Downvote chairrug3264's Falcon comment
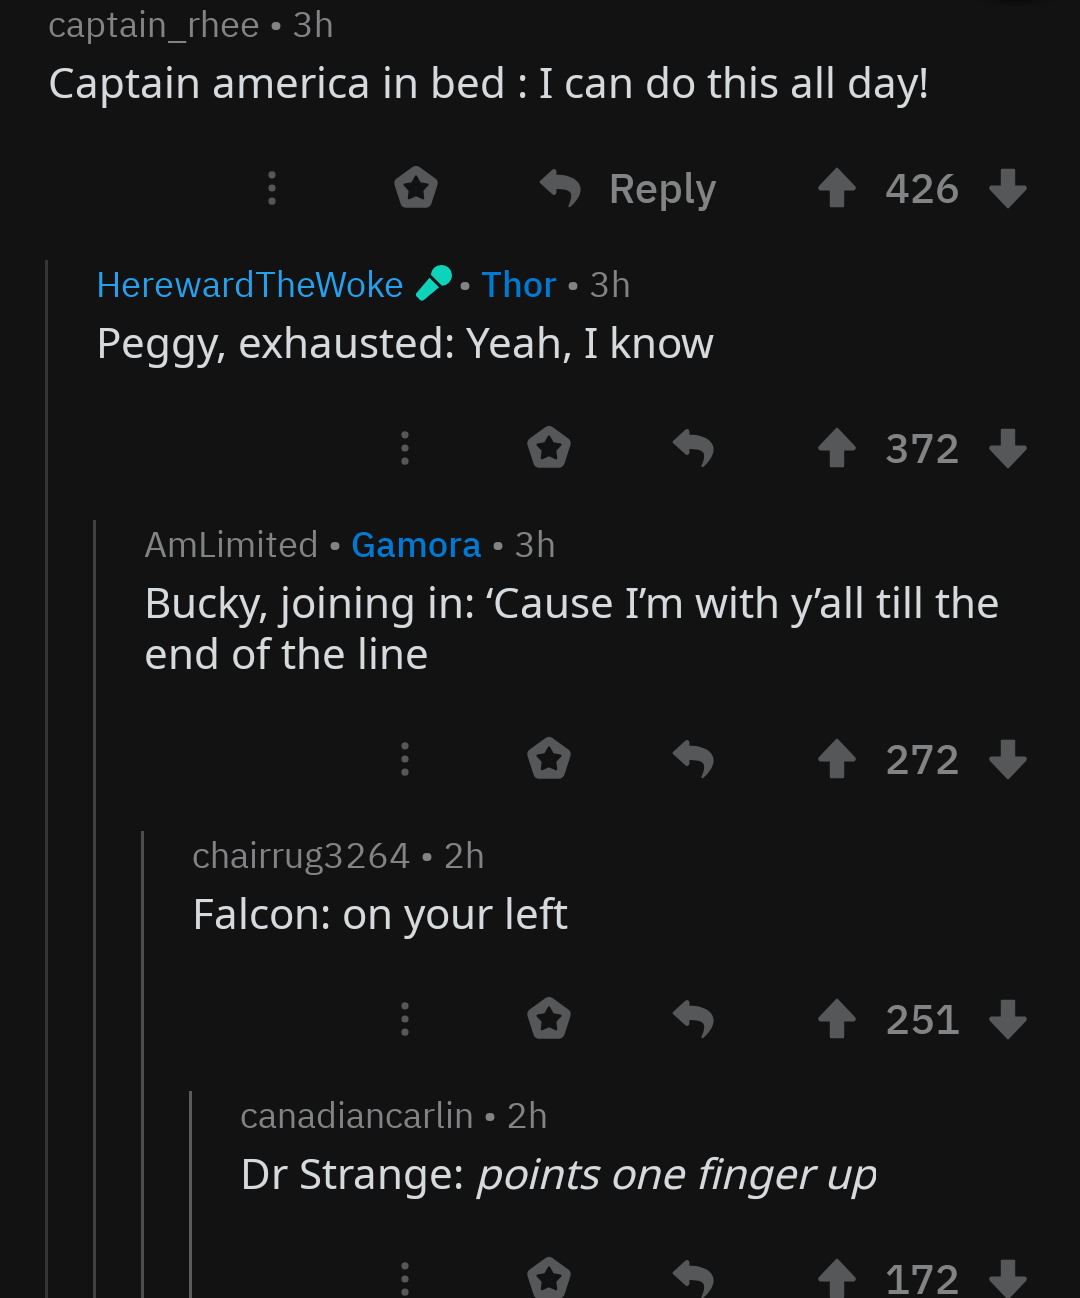The width and height of the screenshot is (1080, 1298). click(1010, 1019)
